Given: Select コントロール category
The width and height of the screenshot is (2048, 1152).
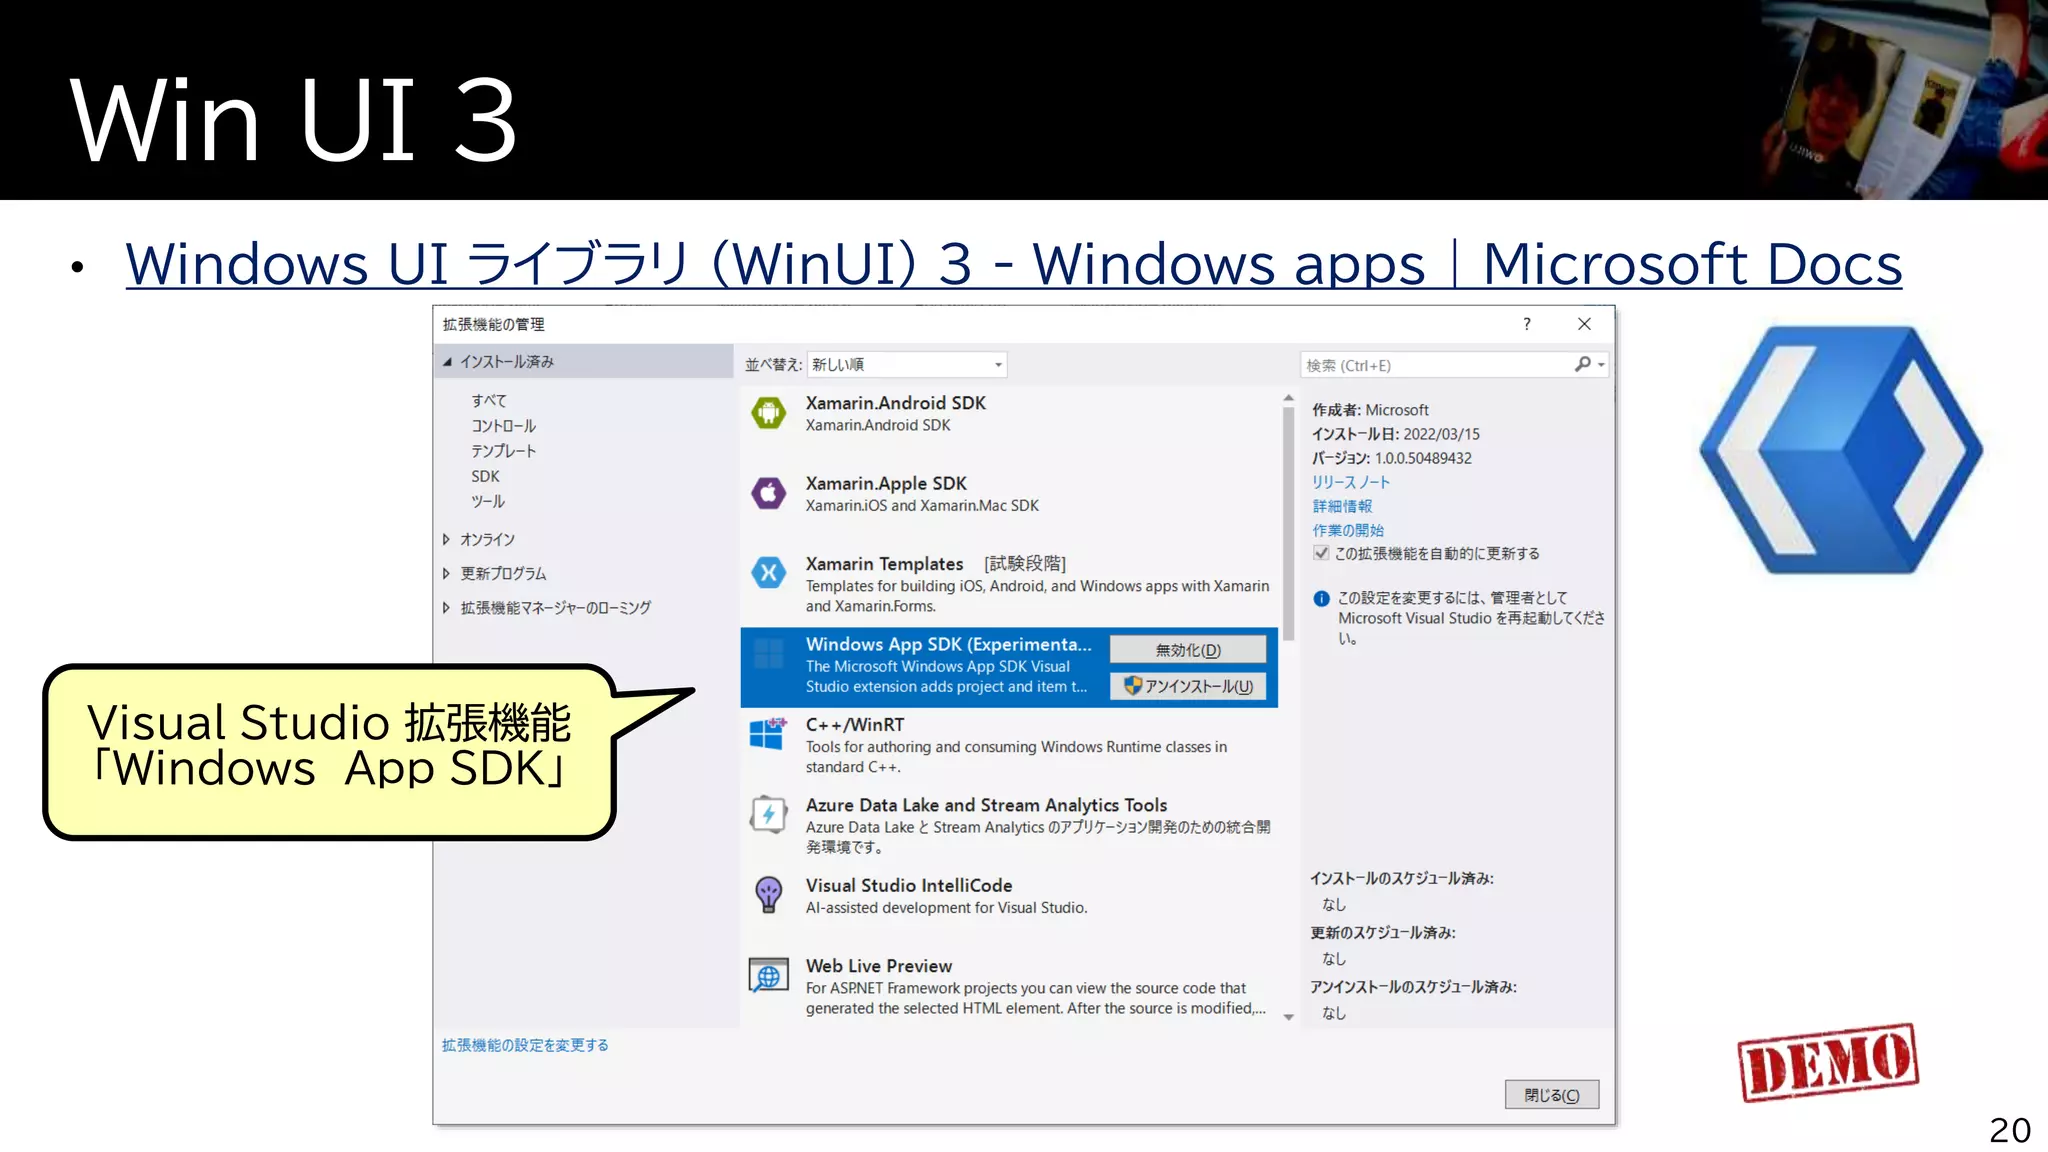Looking at the screenshot, I should click(503, 425).
